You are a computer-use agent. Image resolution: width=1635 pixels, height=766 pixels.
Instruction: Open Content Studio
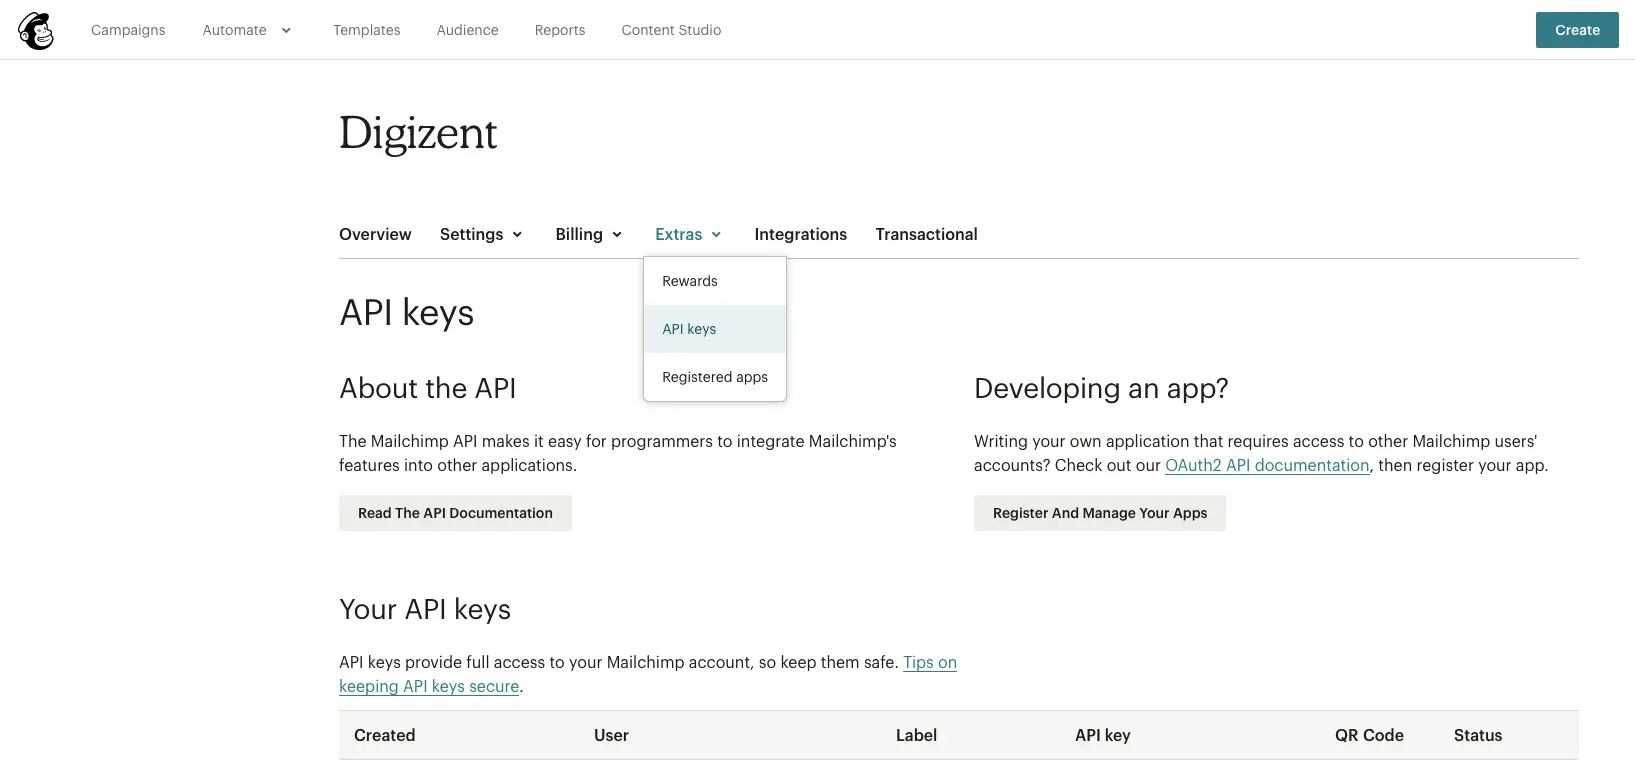(x=671, y=30)
